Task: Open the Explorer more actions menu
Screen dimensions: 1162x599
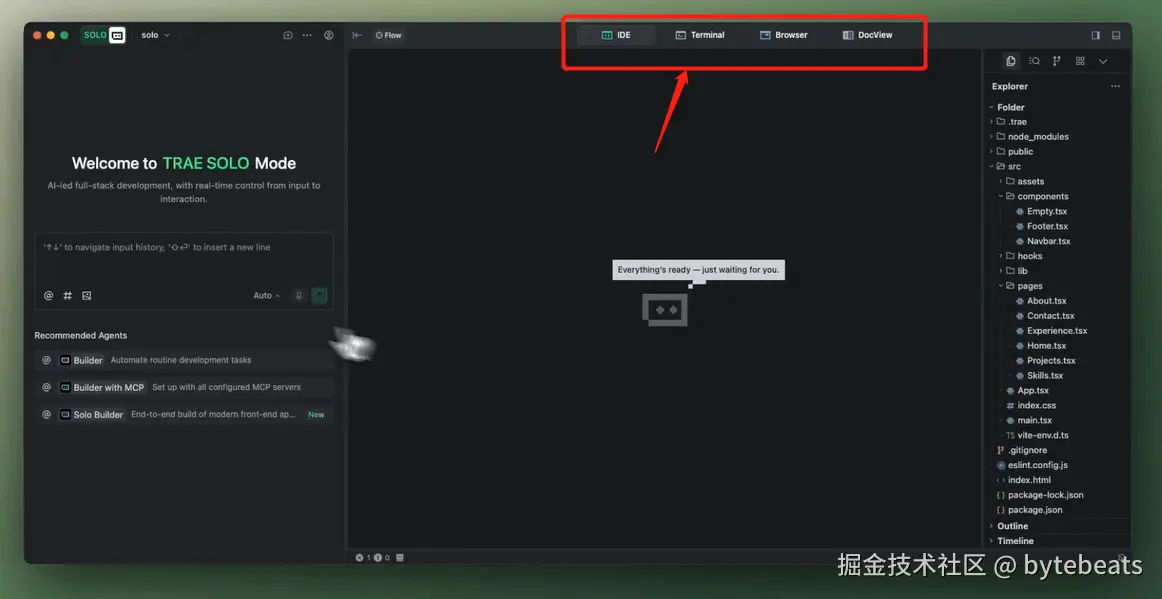Action: pyautogui.click(x=1115, y=87)
